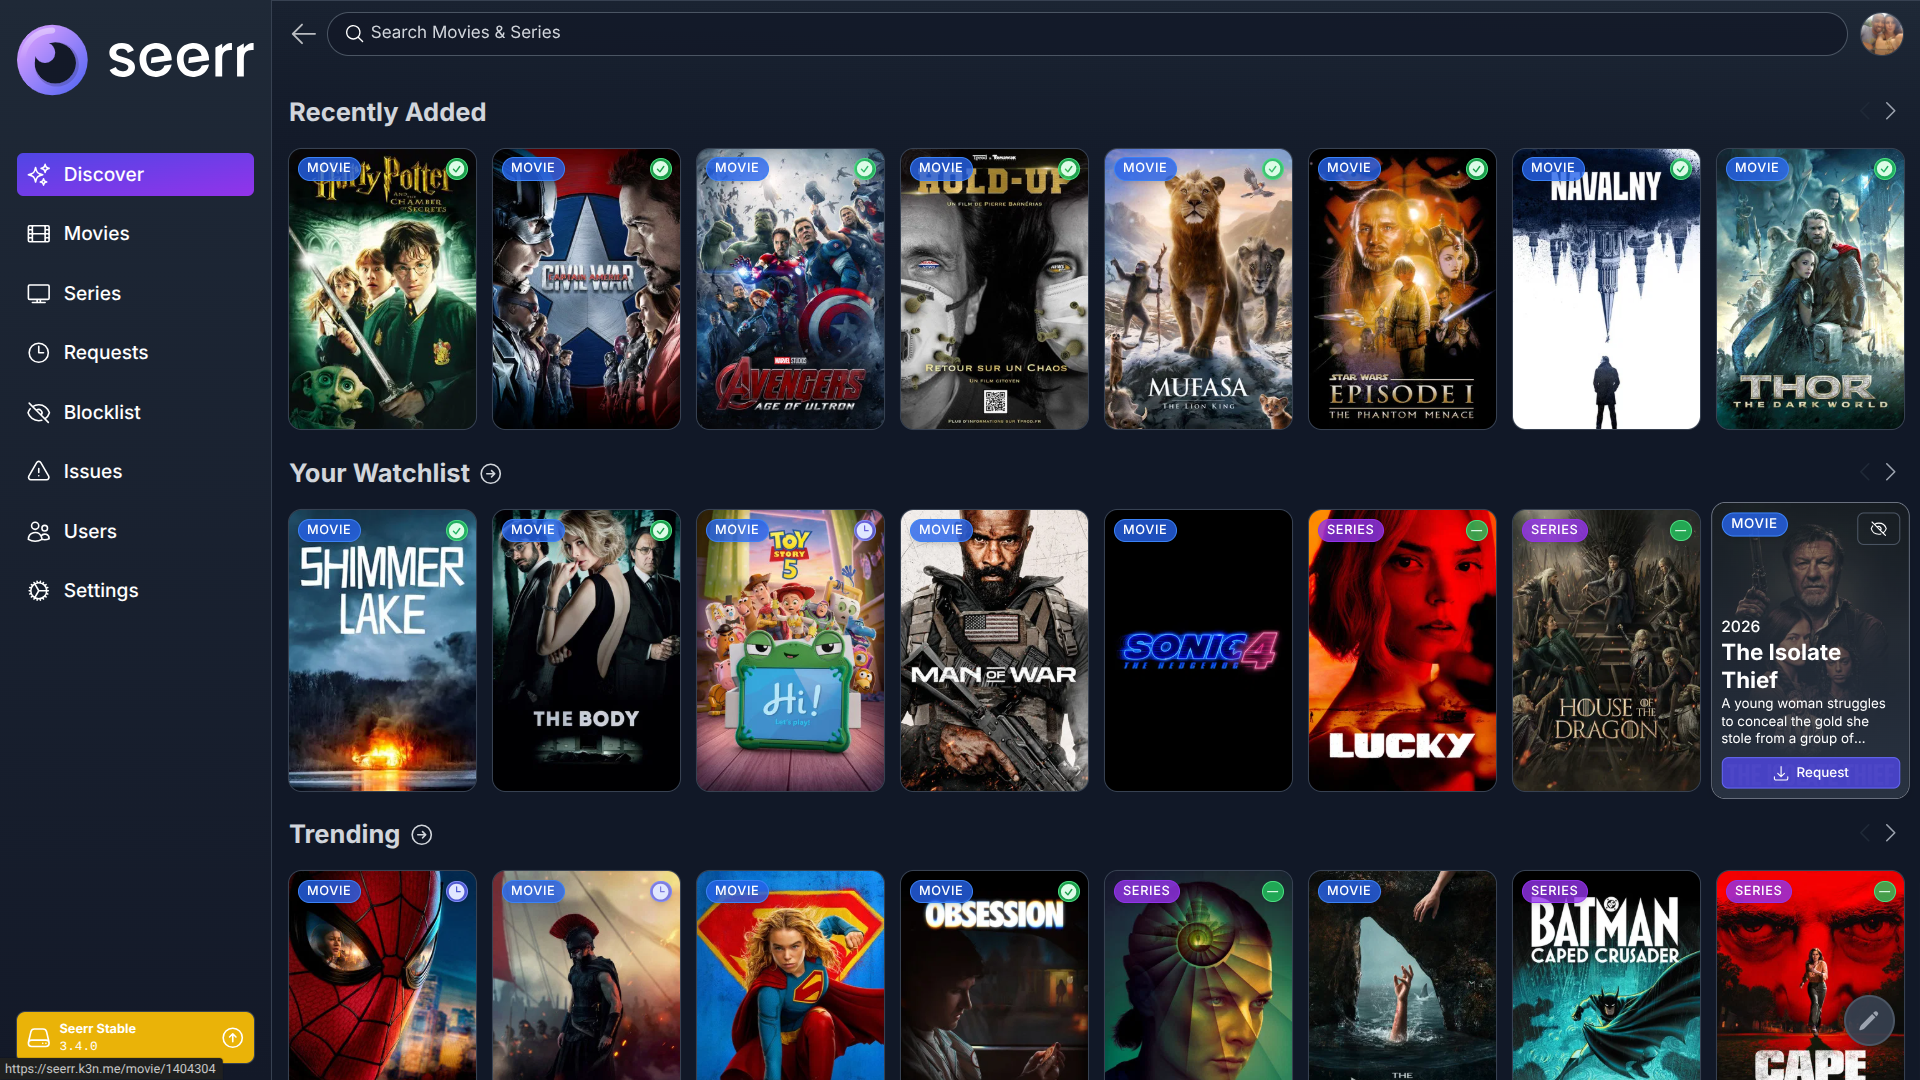
Task: Go back with the left arrow
Action: click(303, 33)
